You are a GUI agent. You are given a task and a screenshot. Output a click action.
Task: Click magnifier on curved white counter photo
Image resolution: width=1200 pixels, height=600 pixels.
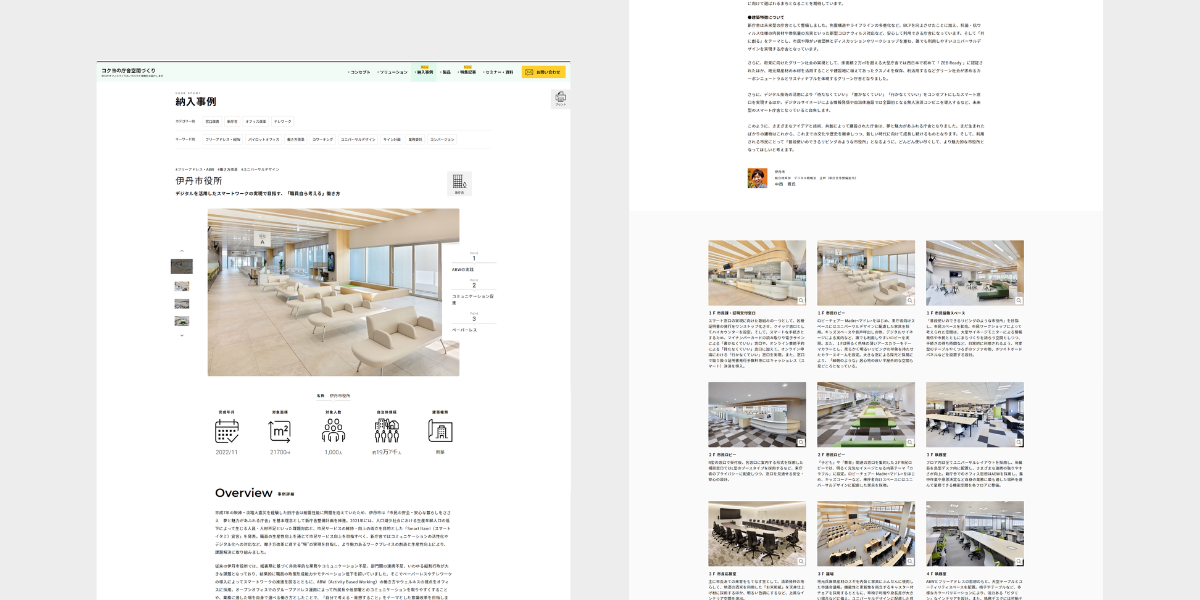point(801,300)
